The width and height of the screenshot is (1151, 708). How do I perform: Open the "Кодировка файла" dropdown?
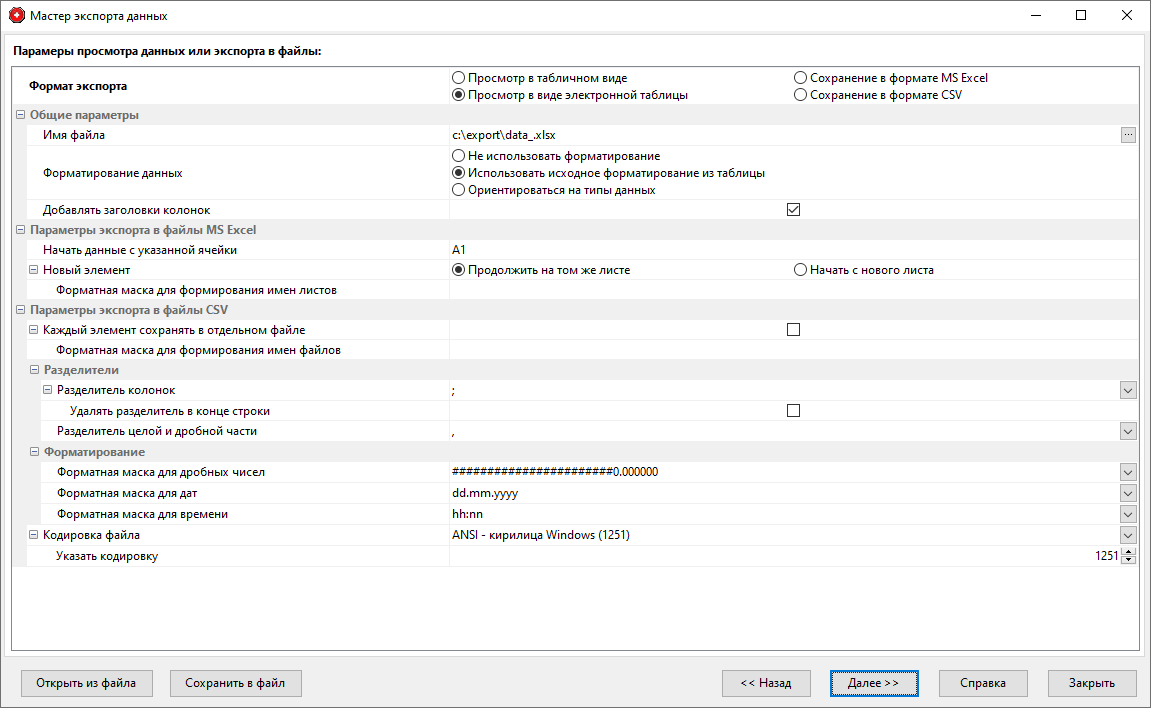[x=1128, y=534]
